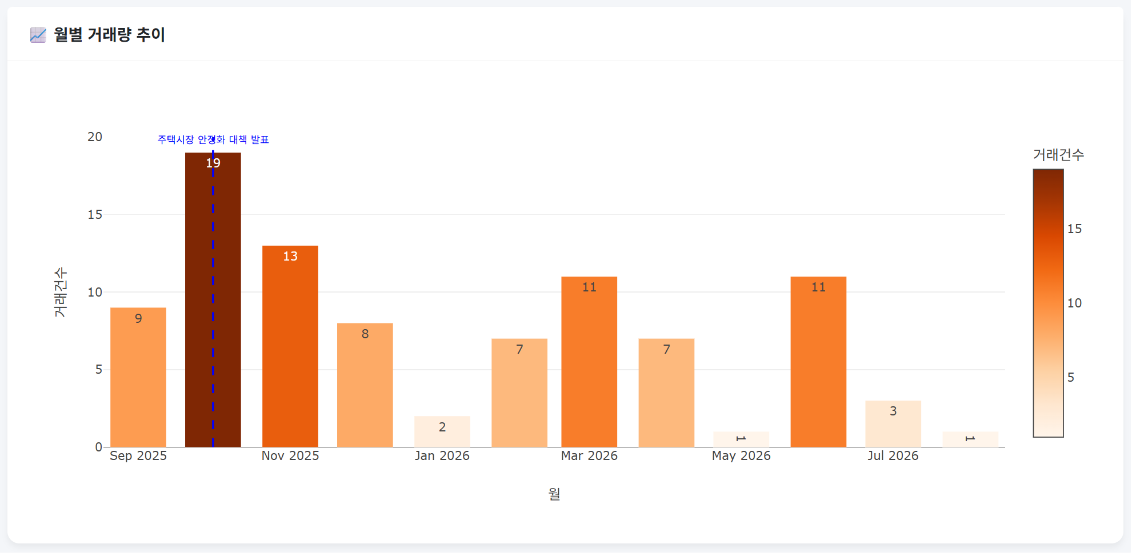The width and height of the screenshot is (1131, 553).
Task: Select the last bar on the right
Action: [x=970, y=439]
